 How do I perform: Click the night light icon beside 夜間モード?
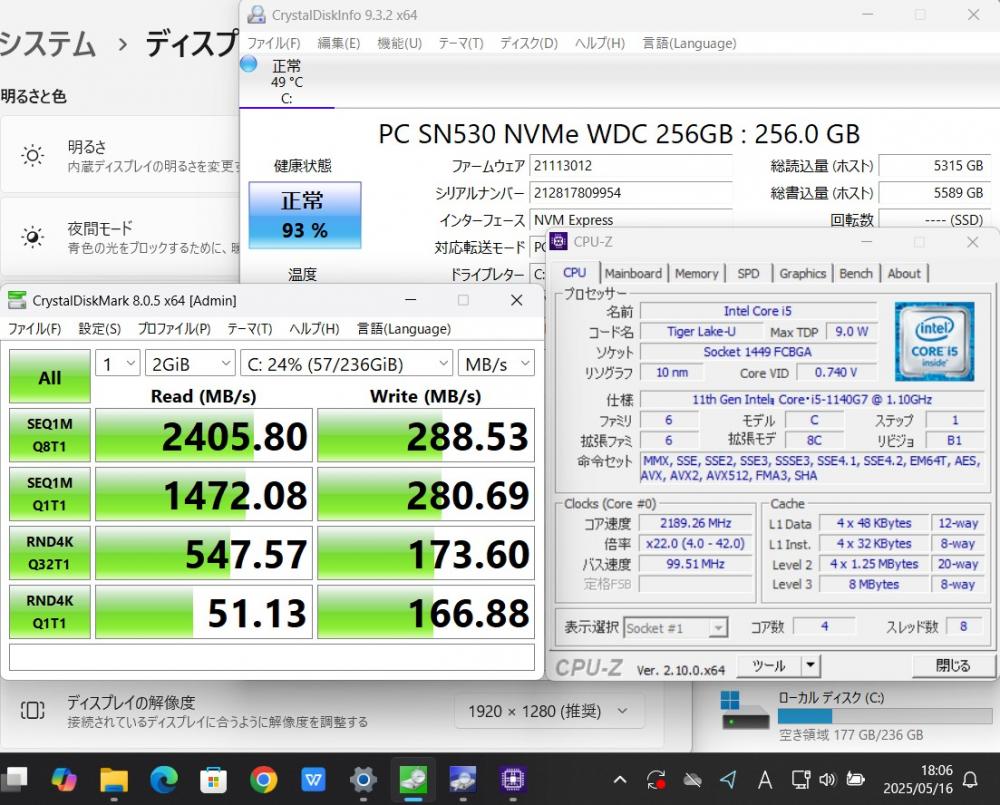(33, 237)
